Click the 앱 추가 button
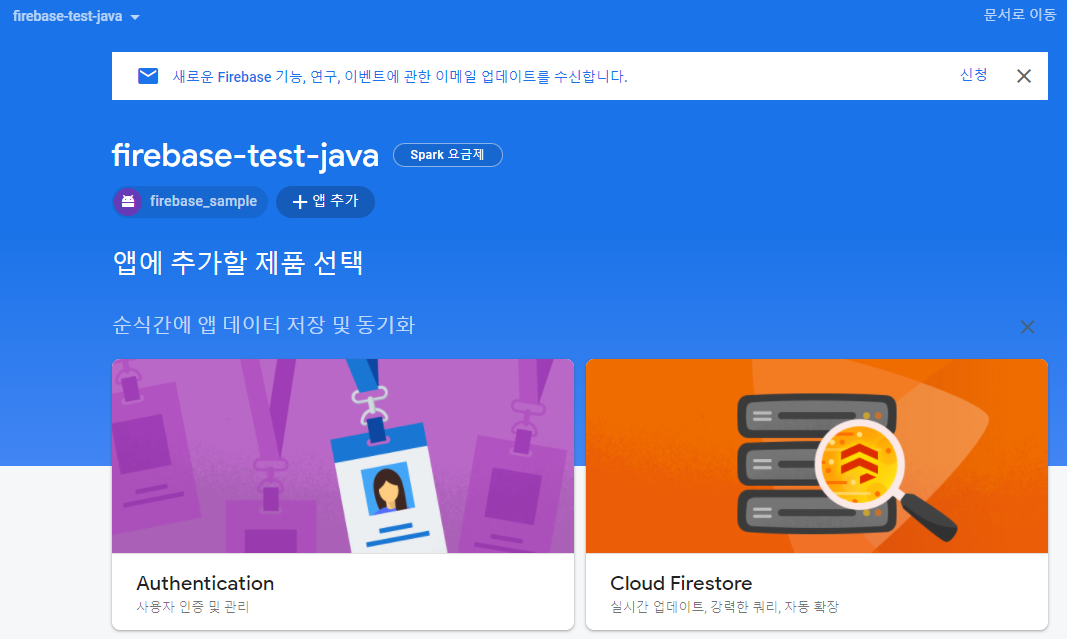This screenshot has width=1067, height=639. (325, 201)
